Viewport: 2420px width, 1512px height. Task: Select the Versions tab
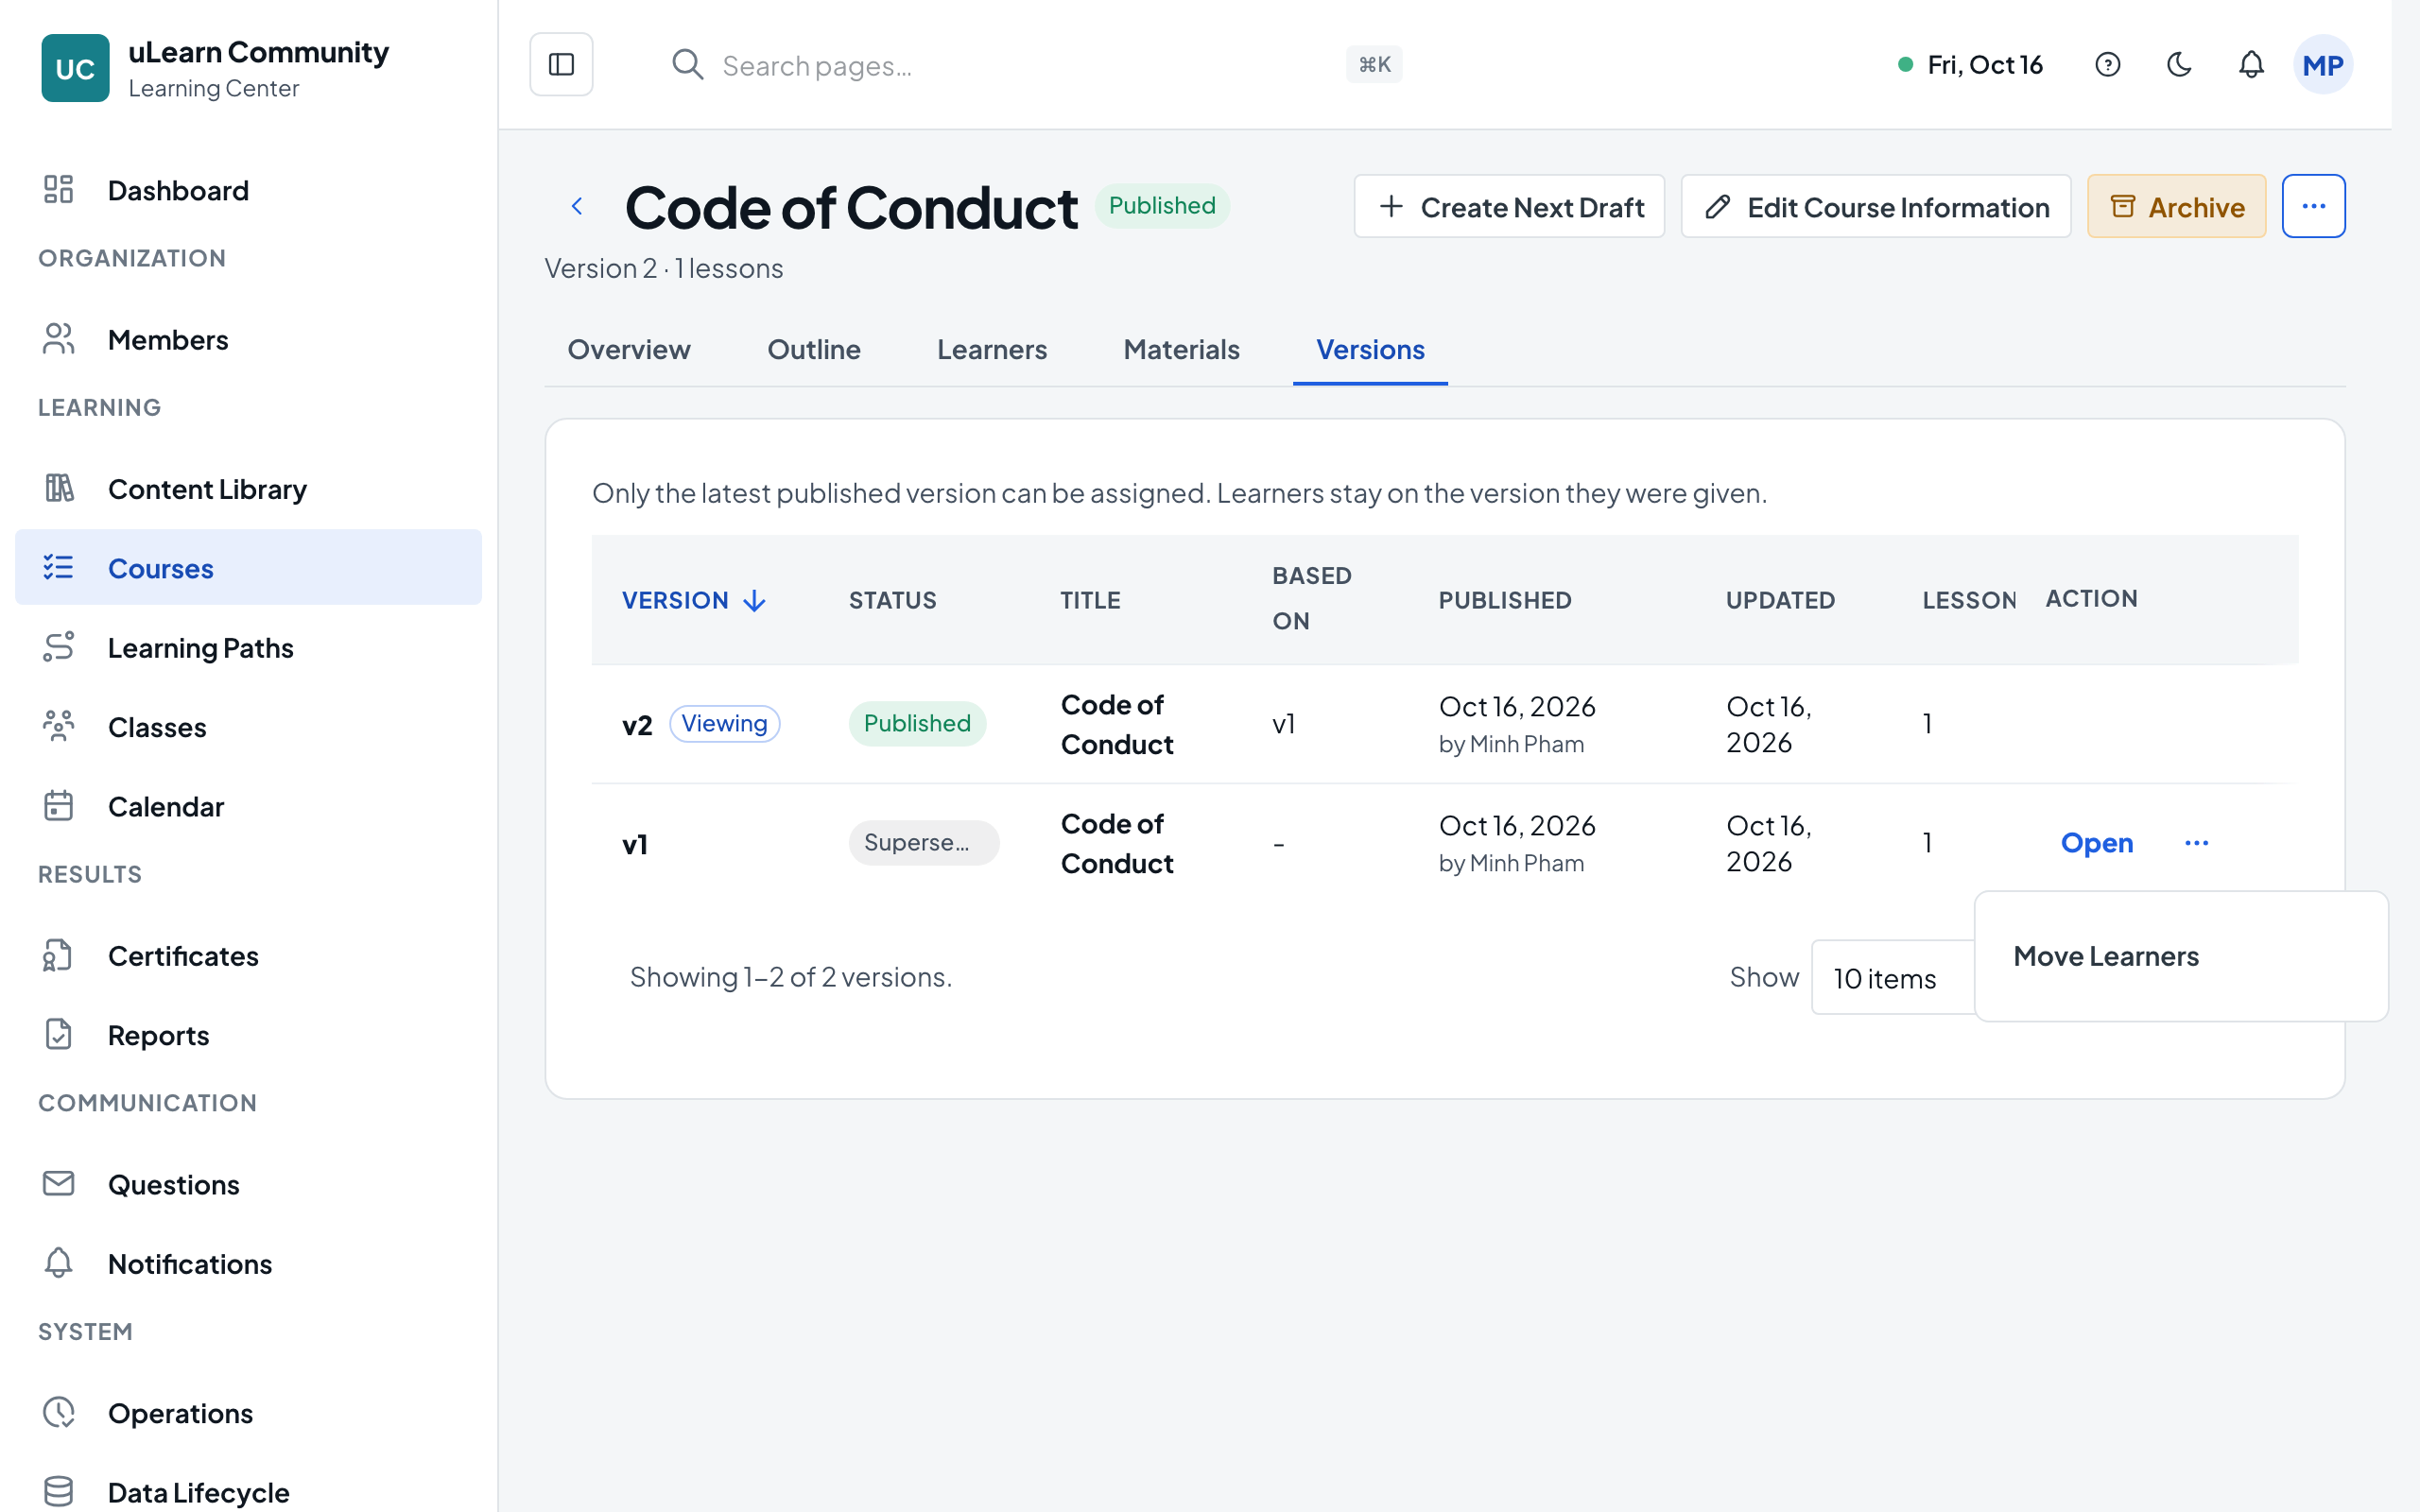(1370, 350)
